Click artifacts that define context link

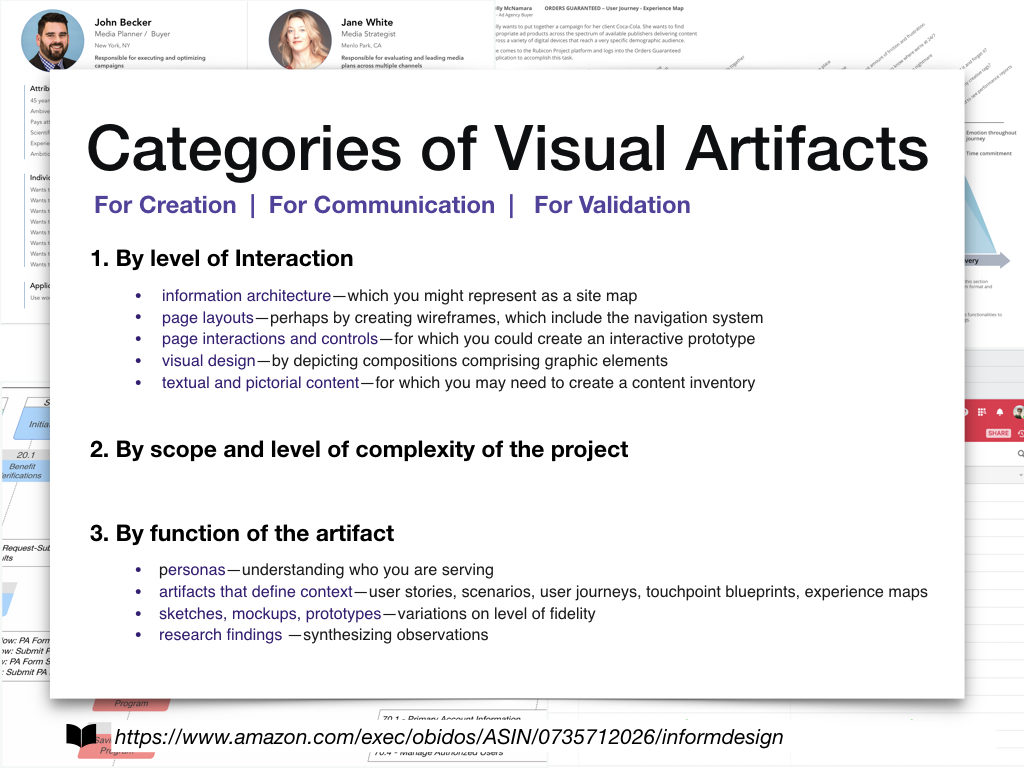256,592
